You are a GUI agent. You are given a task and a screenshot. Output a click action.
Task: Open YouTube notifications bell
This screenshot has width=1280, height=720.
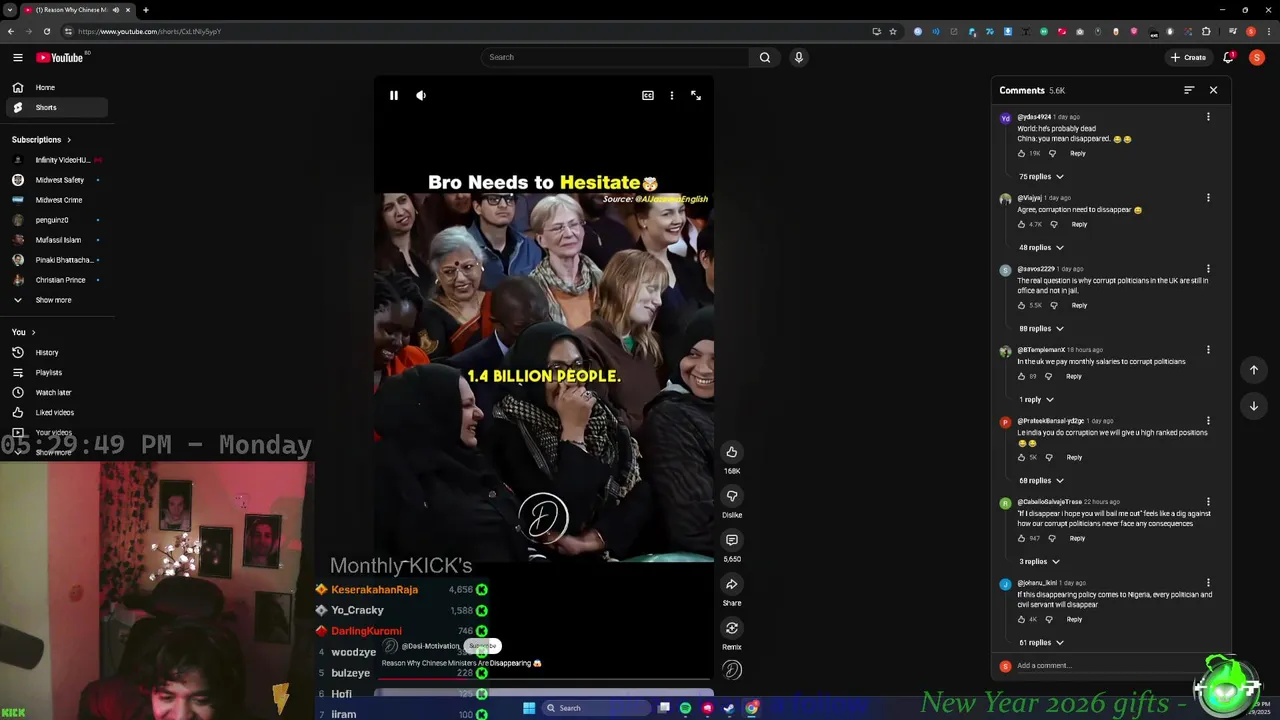[1229, 57]
